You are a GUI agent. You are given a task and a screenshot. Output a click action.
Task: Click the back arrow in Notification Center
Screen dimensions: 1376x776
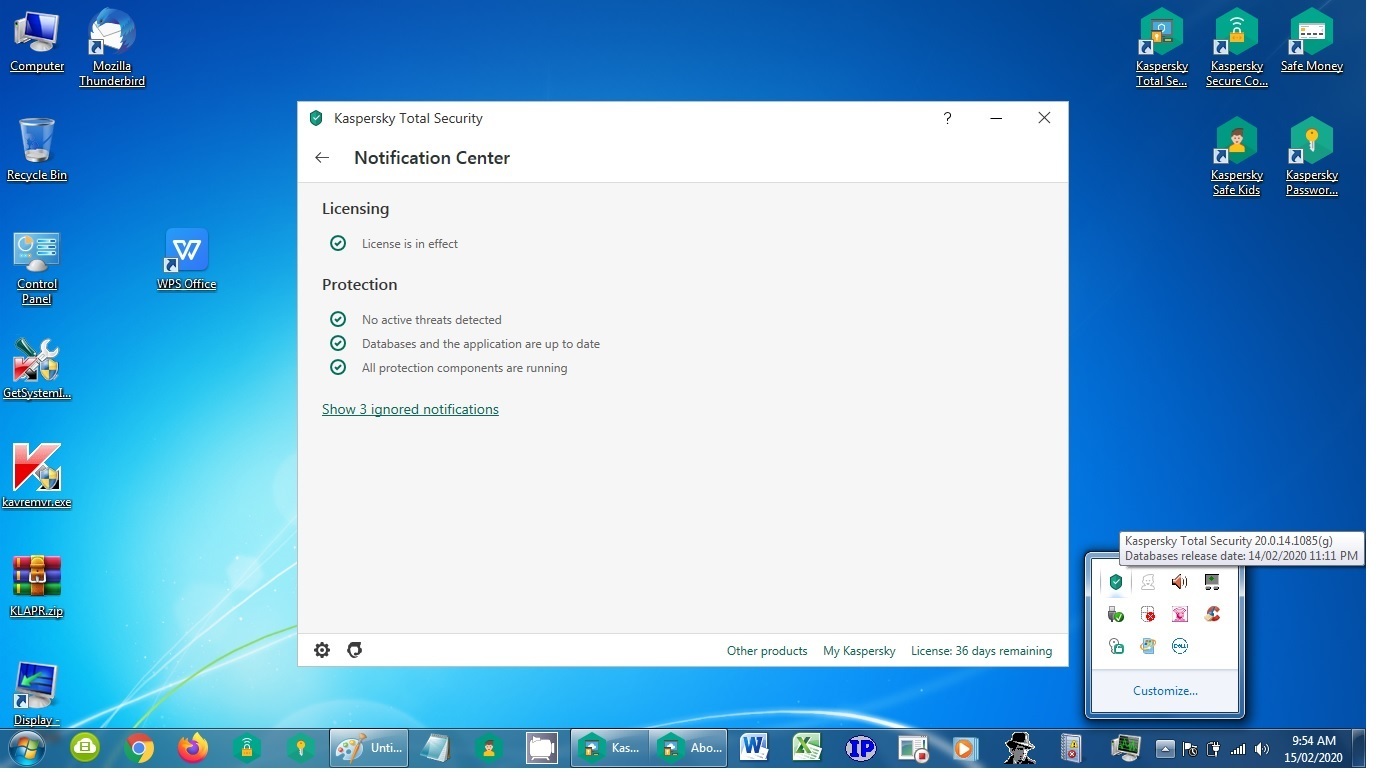click(x=322, y=158)
